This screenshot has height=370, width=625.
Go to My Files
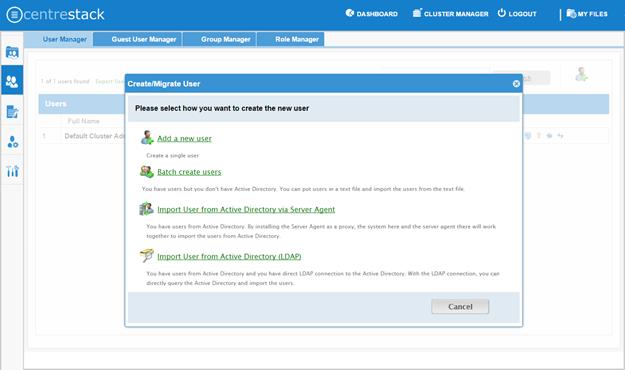(587, 14)
